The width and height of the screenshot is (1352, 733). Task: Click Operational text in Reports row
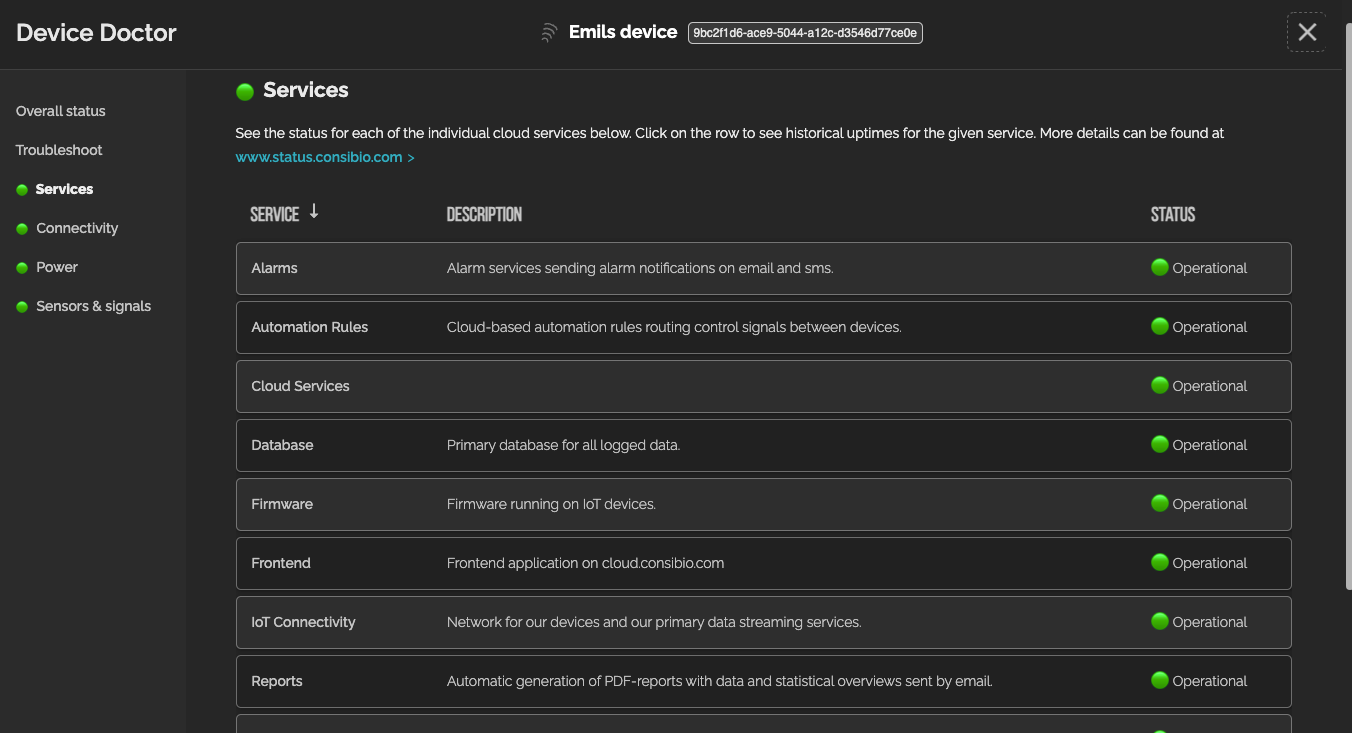pos(1210,681)
